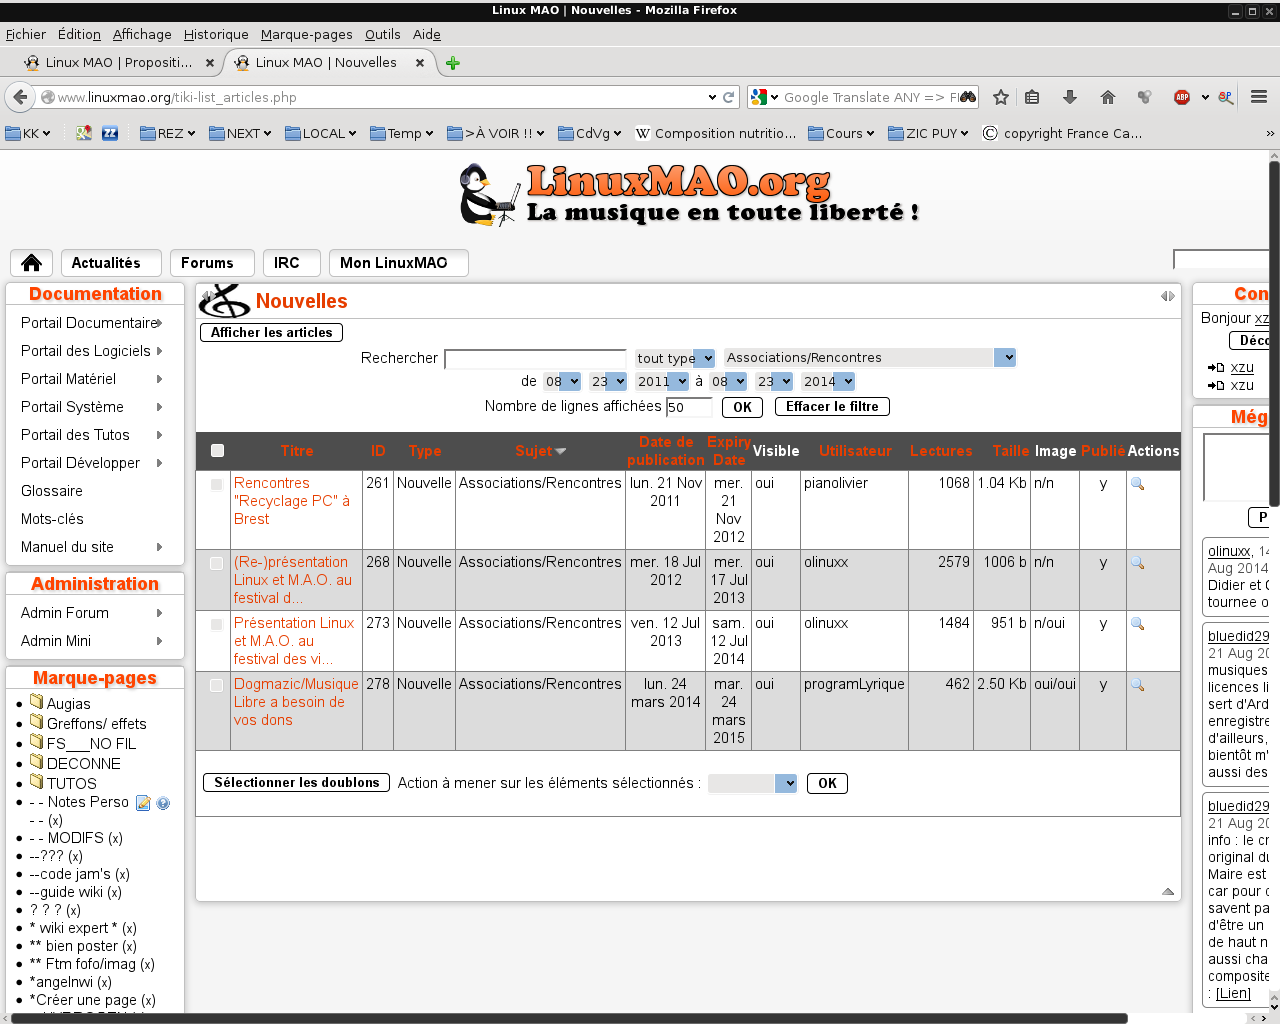Click the URL address bar
Viewport: 1280px width, 1024px height.
[x=380, y=97]
